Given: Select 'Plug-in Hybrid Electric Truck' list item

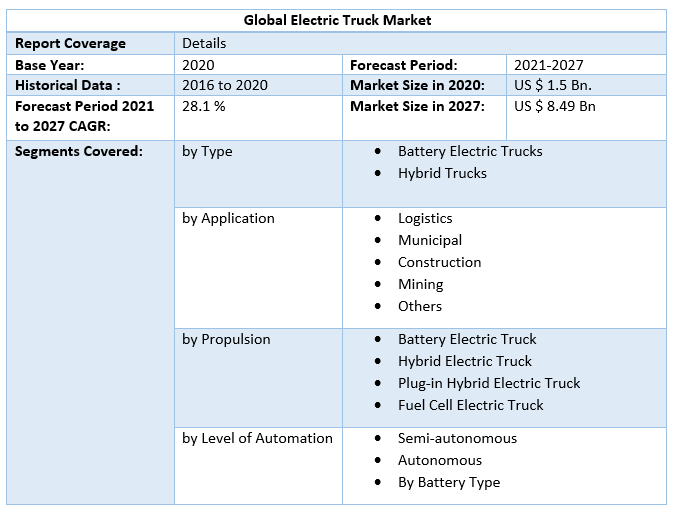Looking at the screenshot, I should pyautogui.click(x=489, y=383).
